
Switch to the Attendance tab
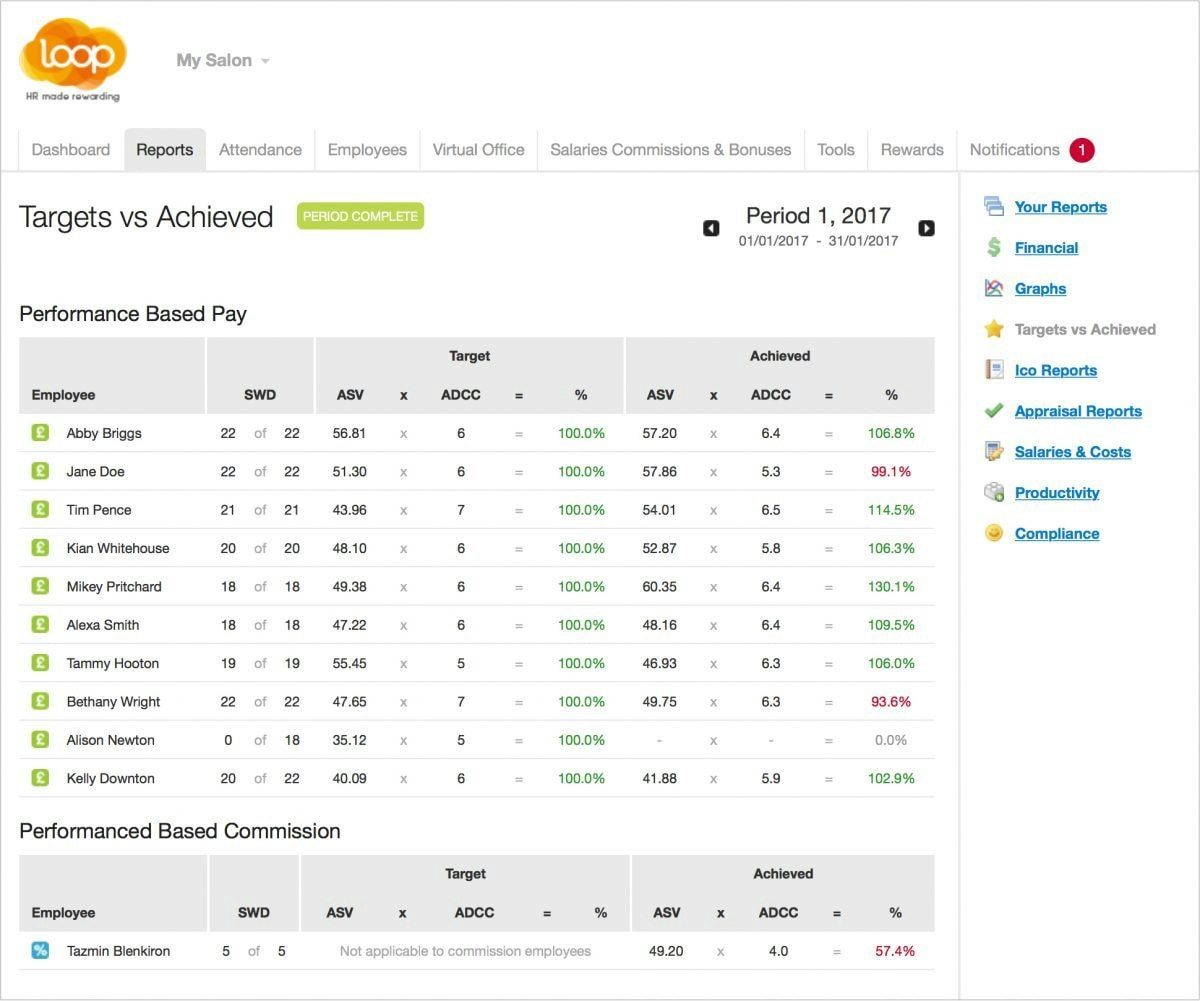pyautogui.click(x=260, y=150)
